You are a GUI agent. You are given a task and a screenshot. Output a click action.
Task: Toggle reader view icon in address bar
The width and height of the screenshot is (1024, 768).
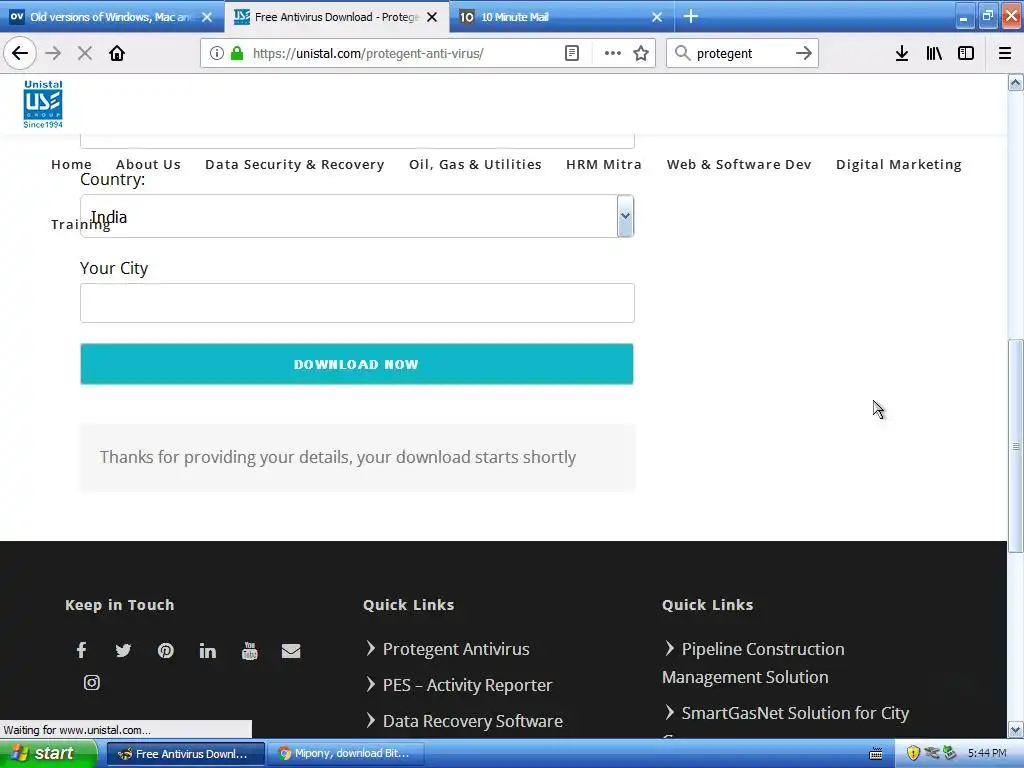(571, 53)
